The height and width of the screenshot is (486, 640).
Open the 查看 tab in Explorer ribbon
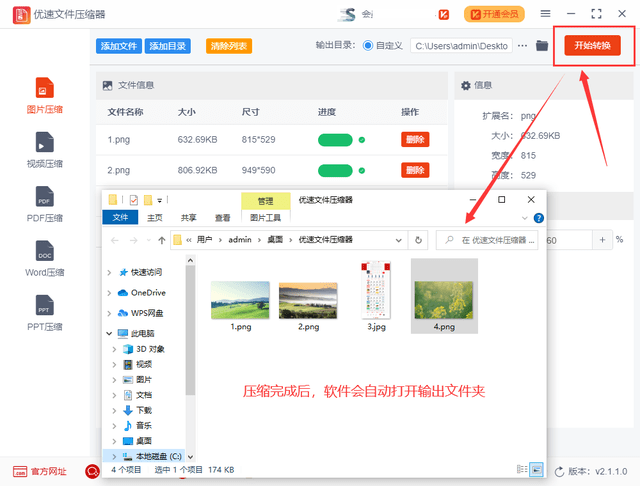point(222,217)
